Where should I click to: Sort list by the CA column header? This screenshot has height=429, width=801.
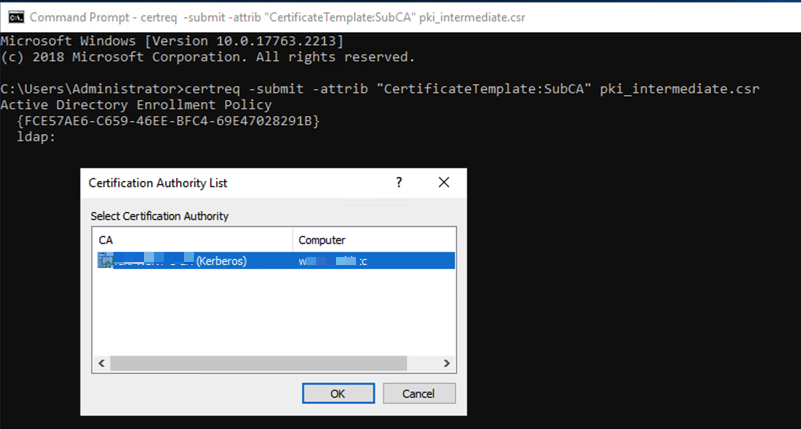pos(192,240)
